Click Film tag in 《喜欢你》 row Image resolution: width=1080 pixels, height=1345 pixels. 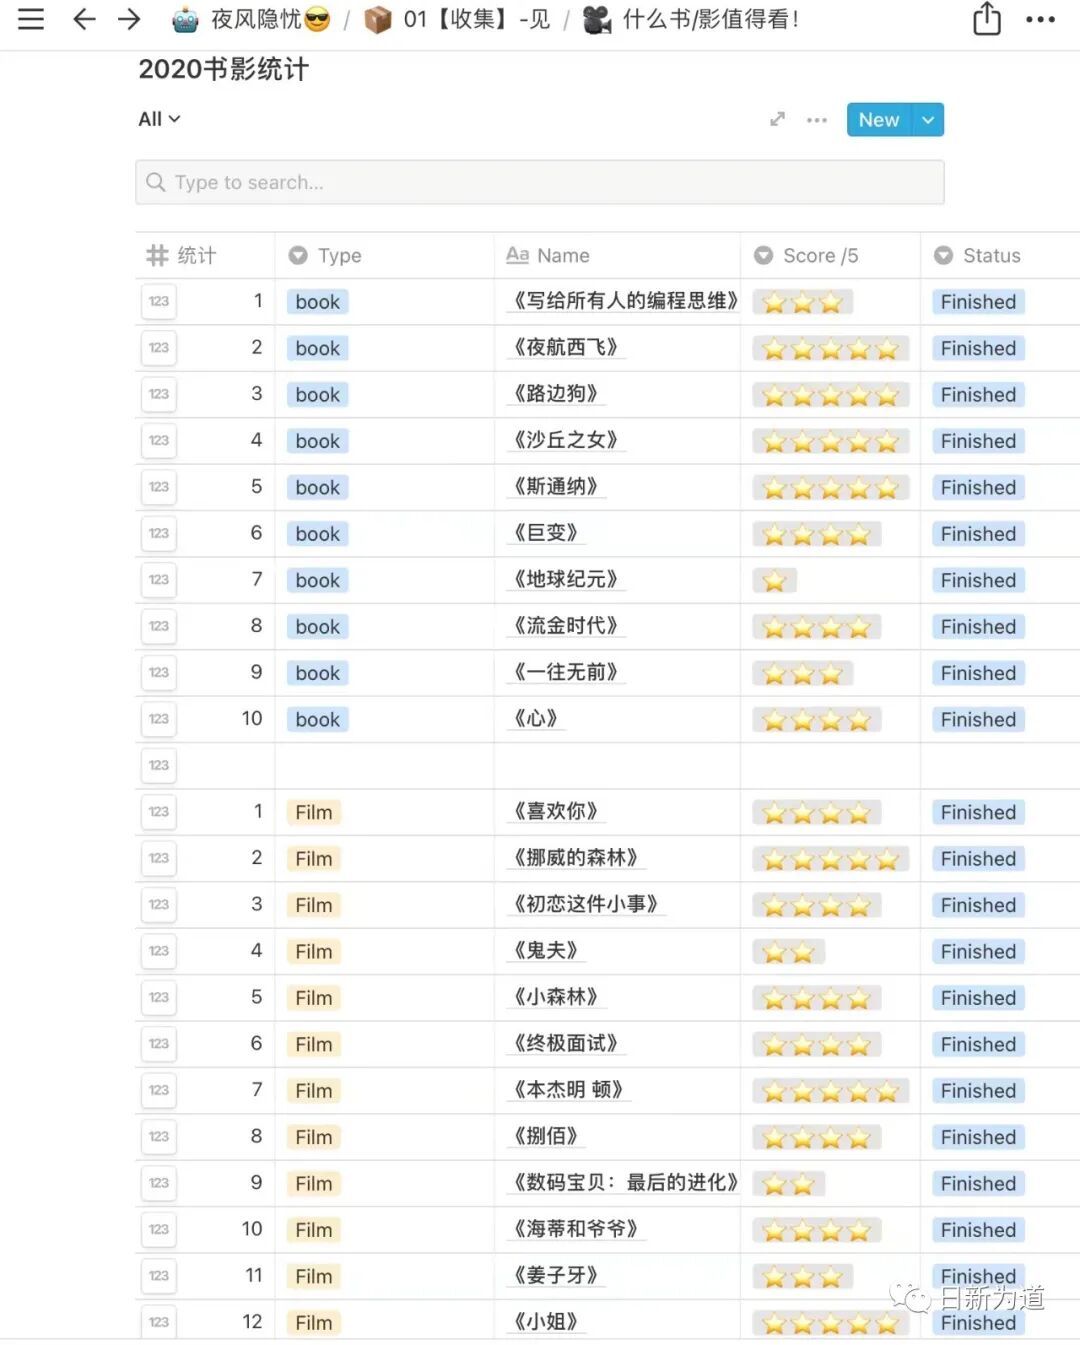313,813
